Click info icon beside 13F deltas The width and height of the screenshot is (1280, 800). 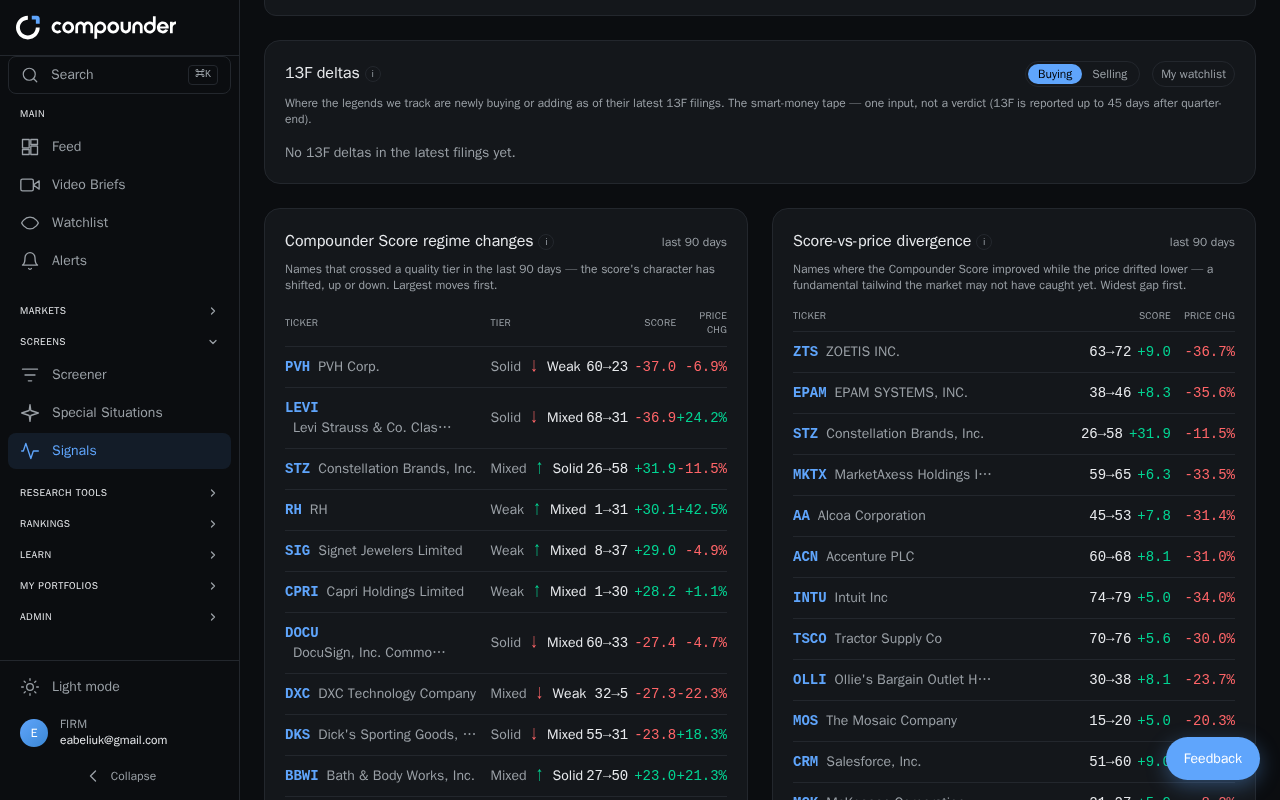click(x=373, y=74)
